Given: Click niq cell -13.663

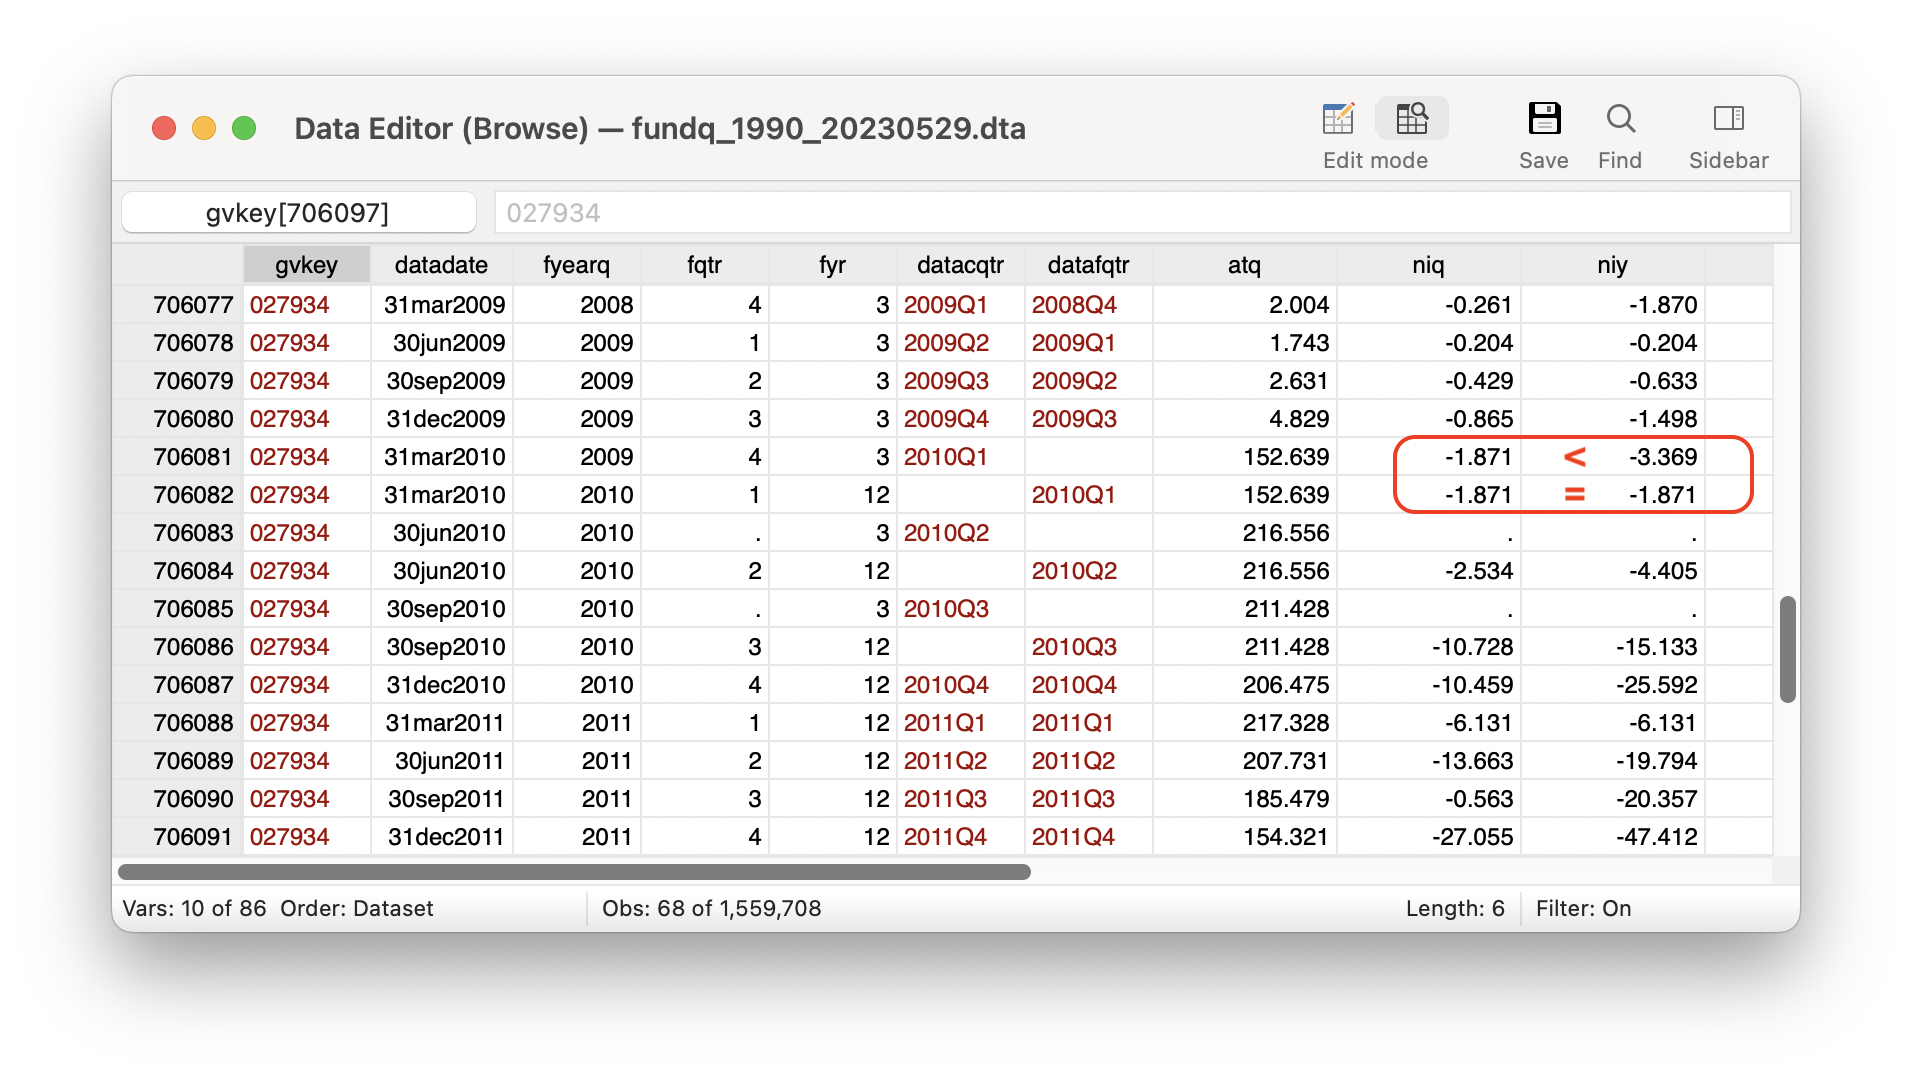Looking at the screenshot, I should pyautogui.click(x=1428, y=761).
